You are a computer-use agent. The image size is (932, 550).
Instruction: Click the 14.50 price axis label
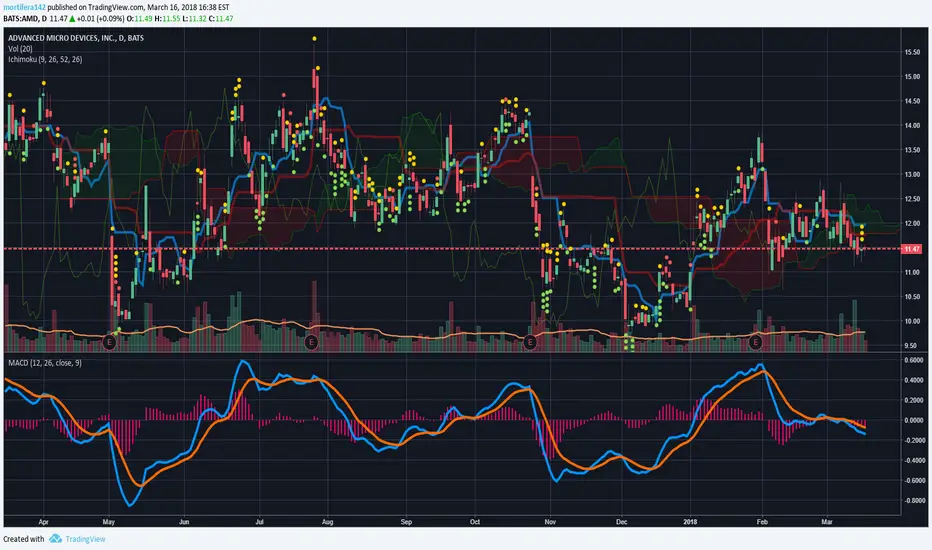click(x=912, y=102)
